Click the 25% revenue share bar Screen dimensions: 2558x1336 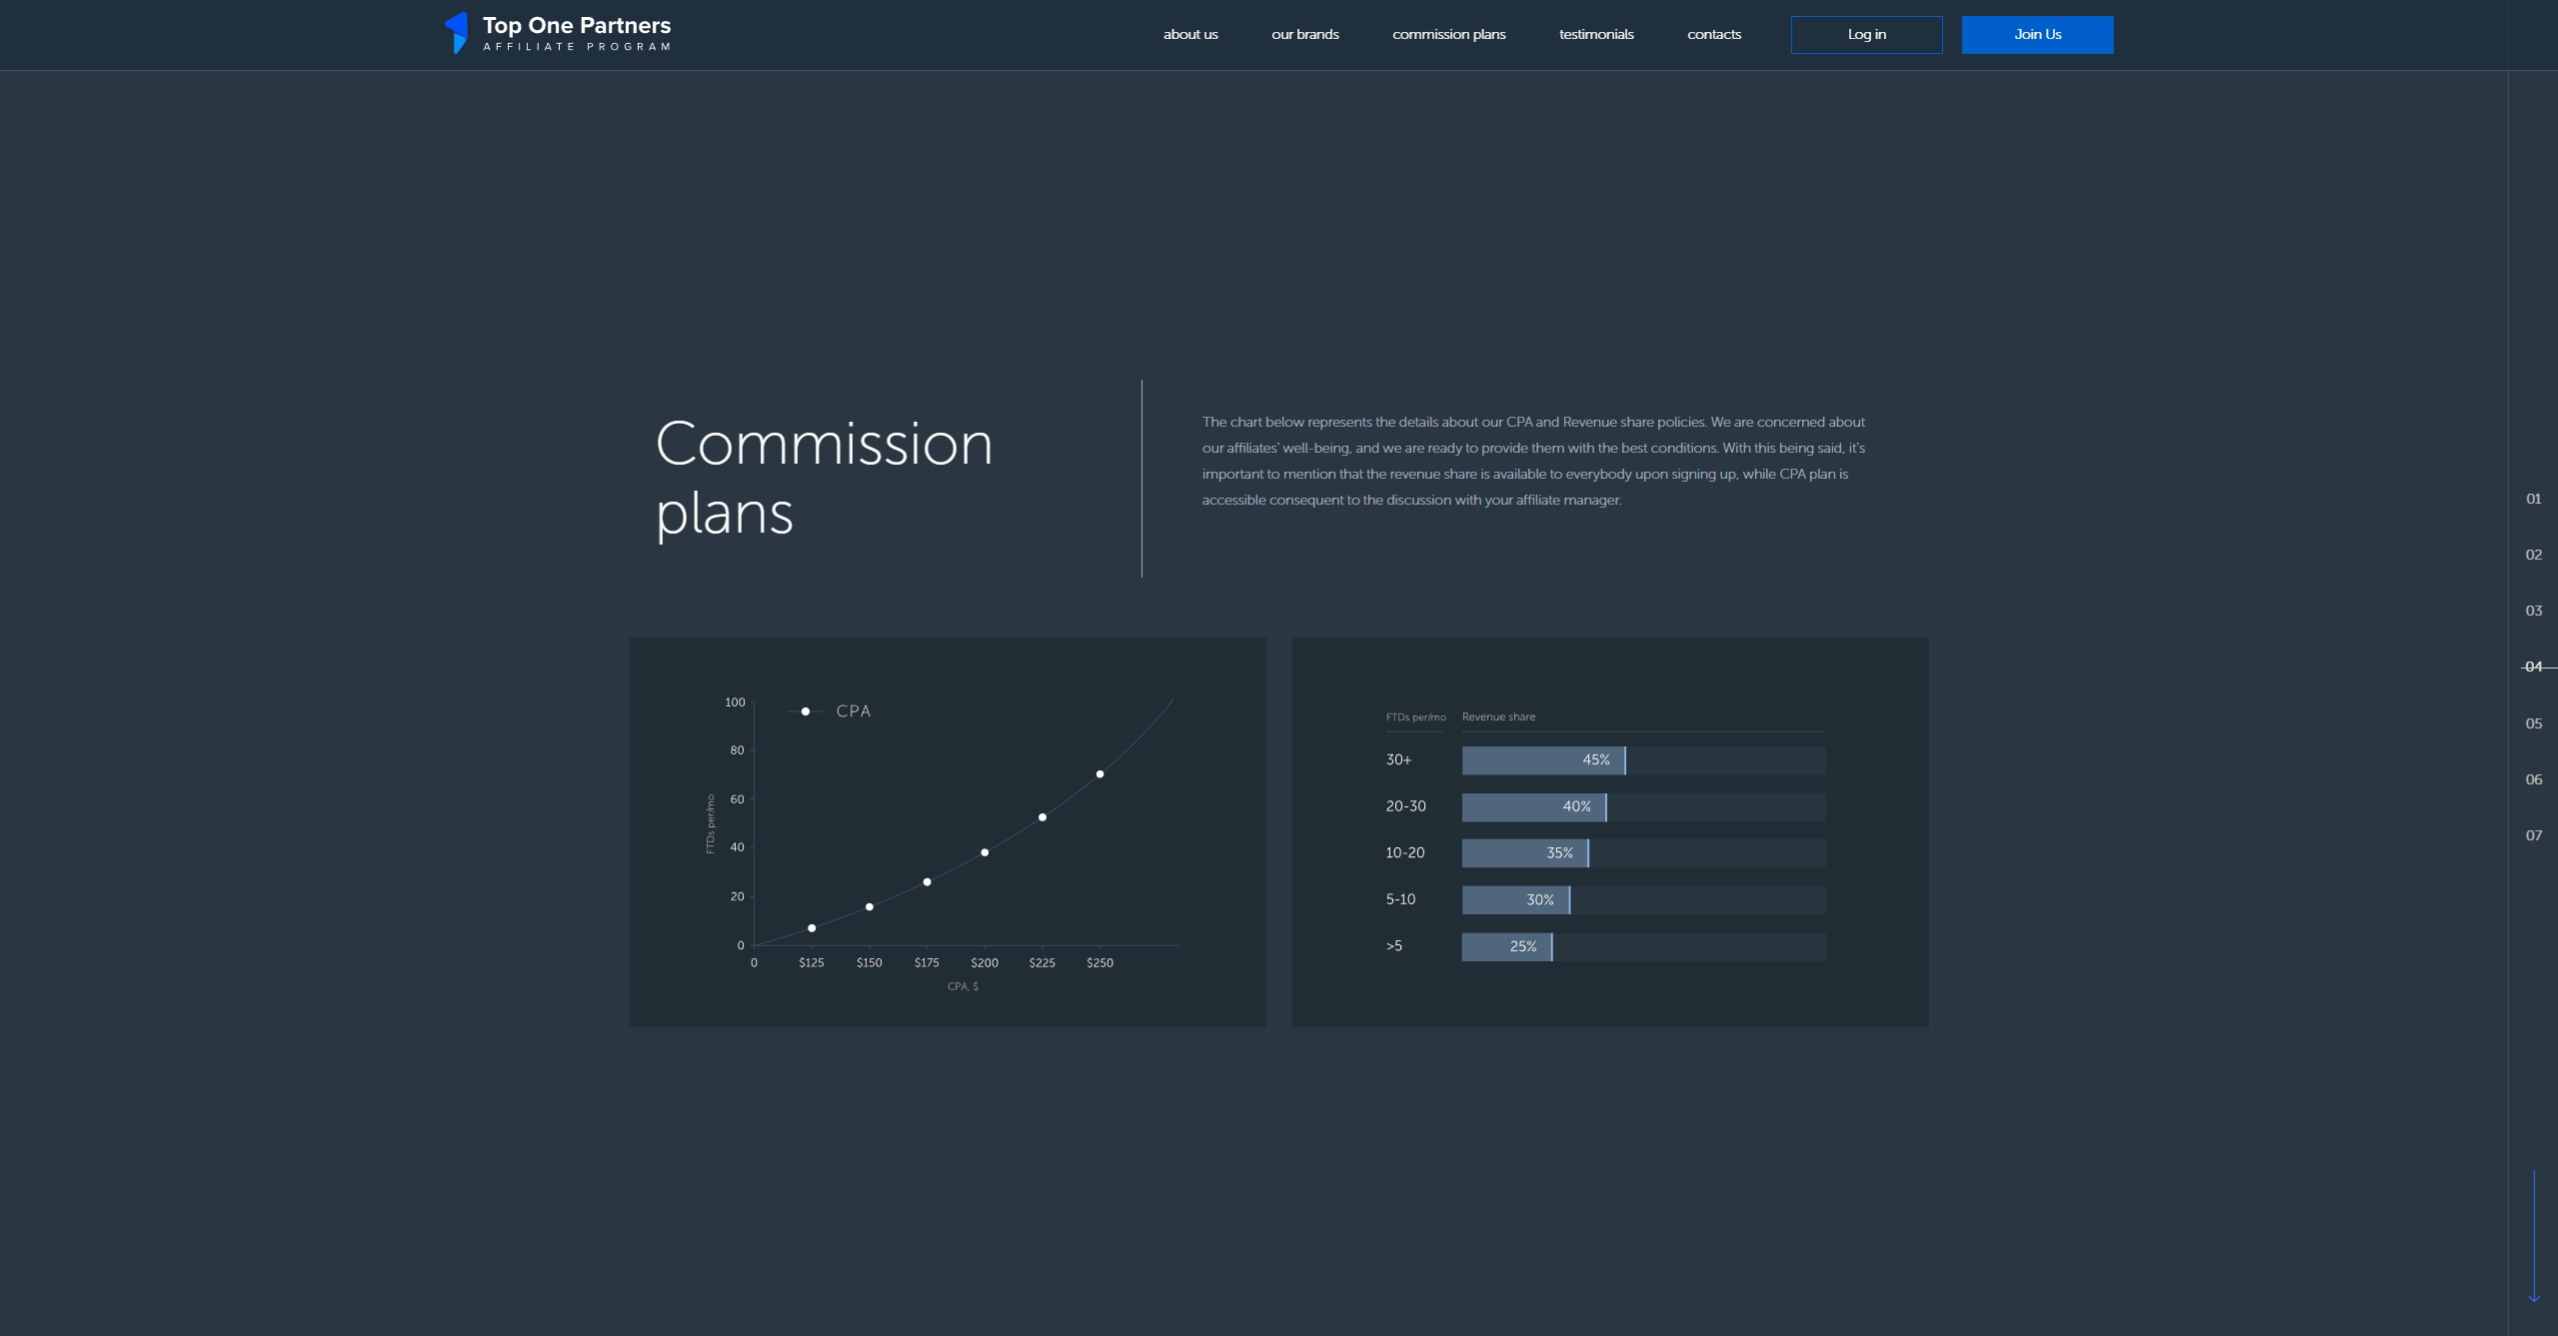pos(1506,947)
